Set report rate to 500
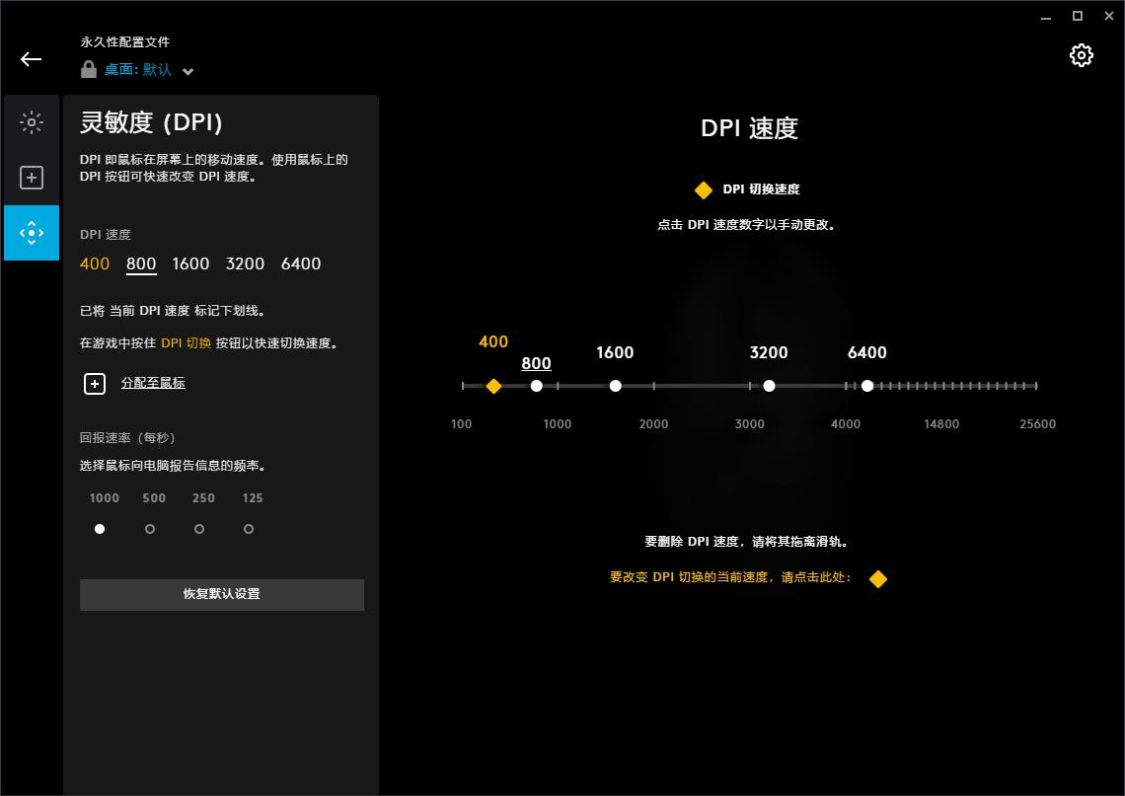The height and width of the screenshot is (796, 1125). 150,529
